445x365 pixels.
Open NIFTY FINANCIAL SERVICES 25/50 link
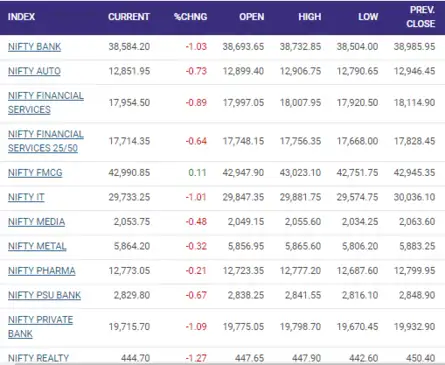(x=46, y=141)
